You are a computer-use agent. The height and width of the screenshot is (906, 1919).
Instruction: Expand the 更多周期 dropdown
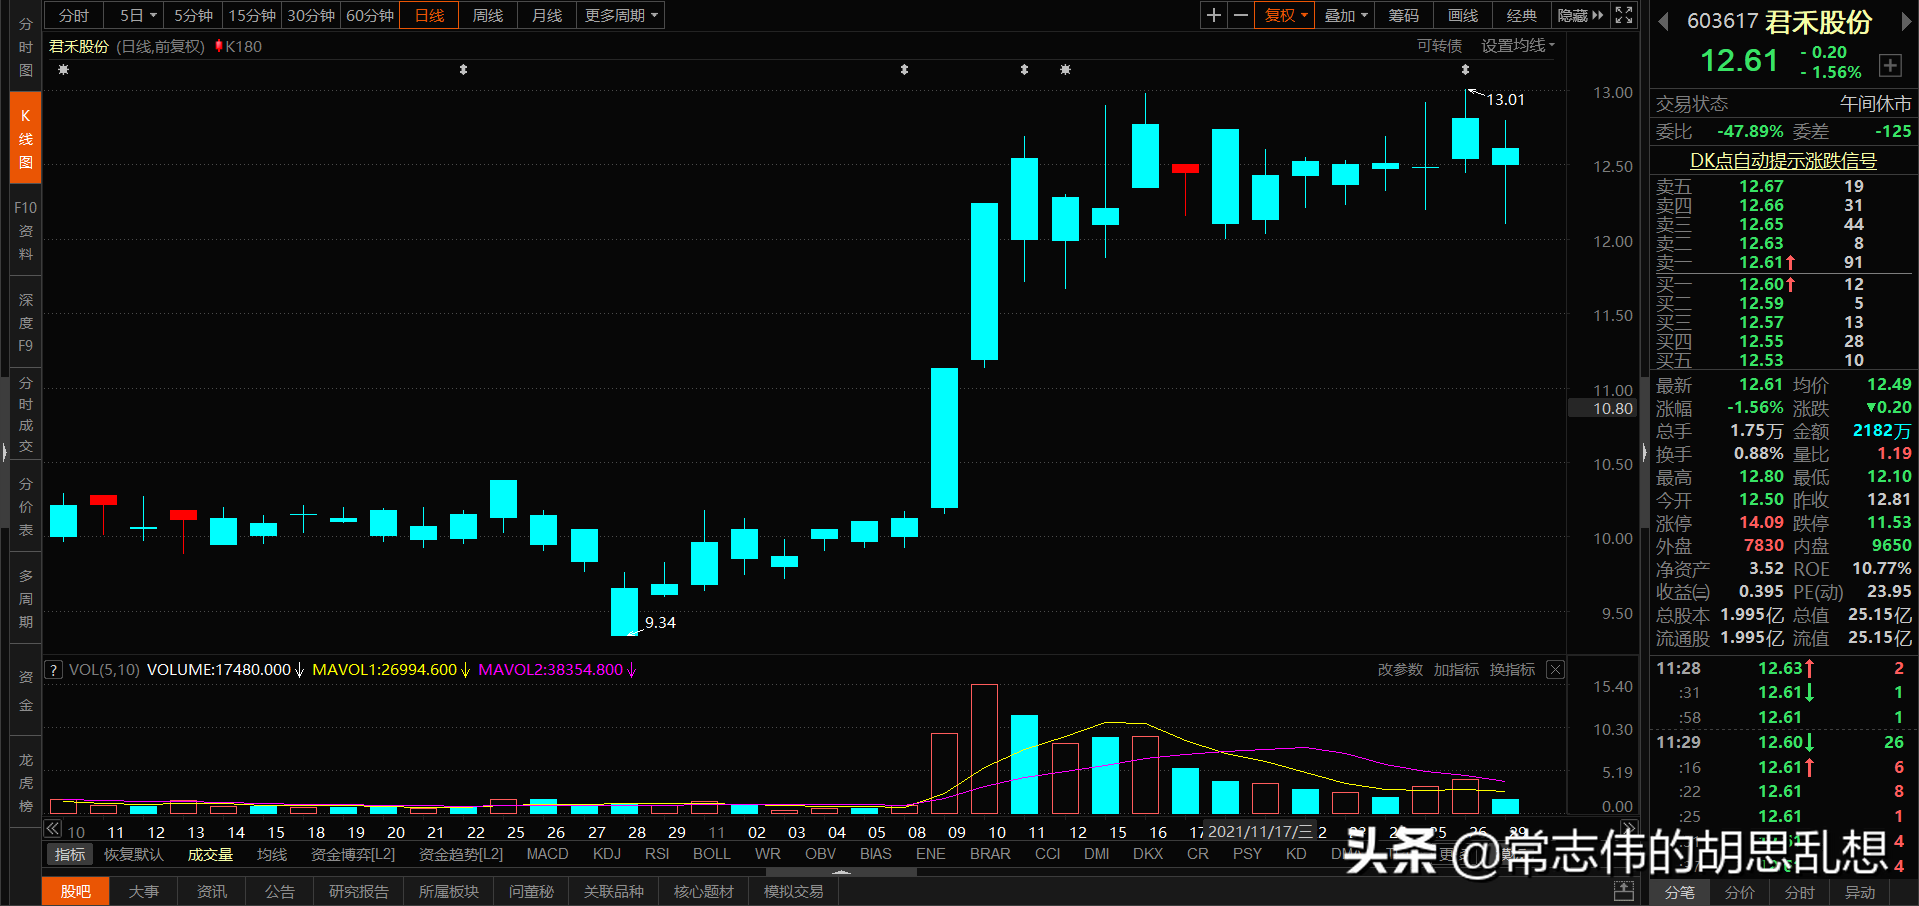click(619, 15)
